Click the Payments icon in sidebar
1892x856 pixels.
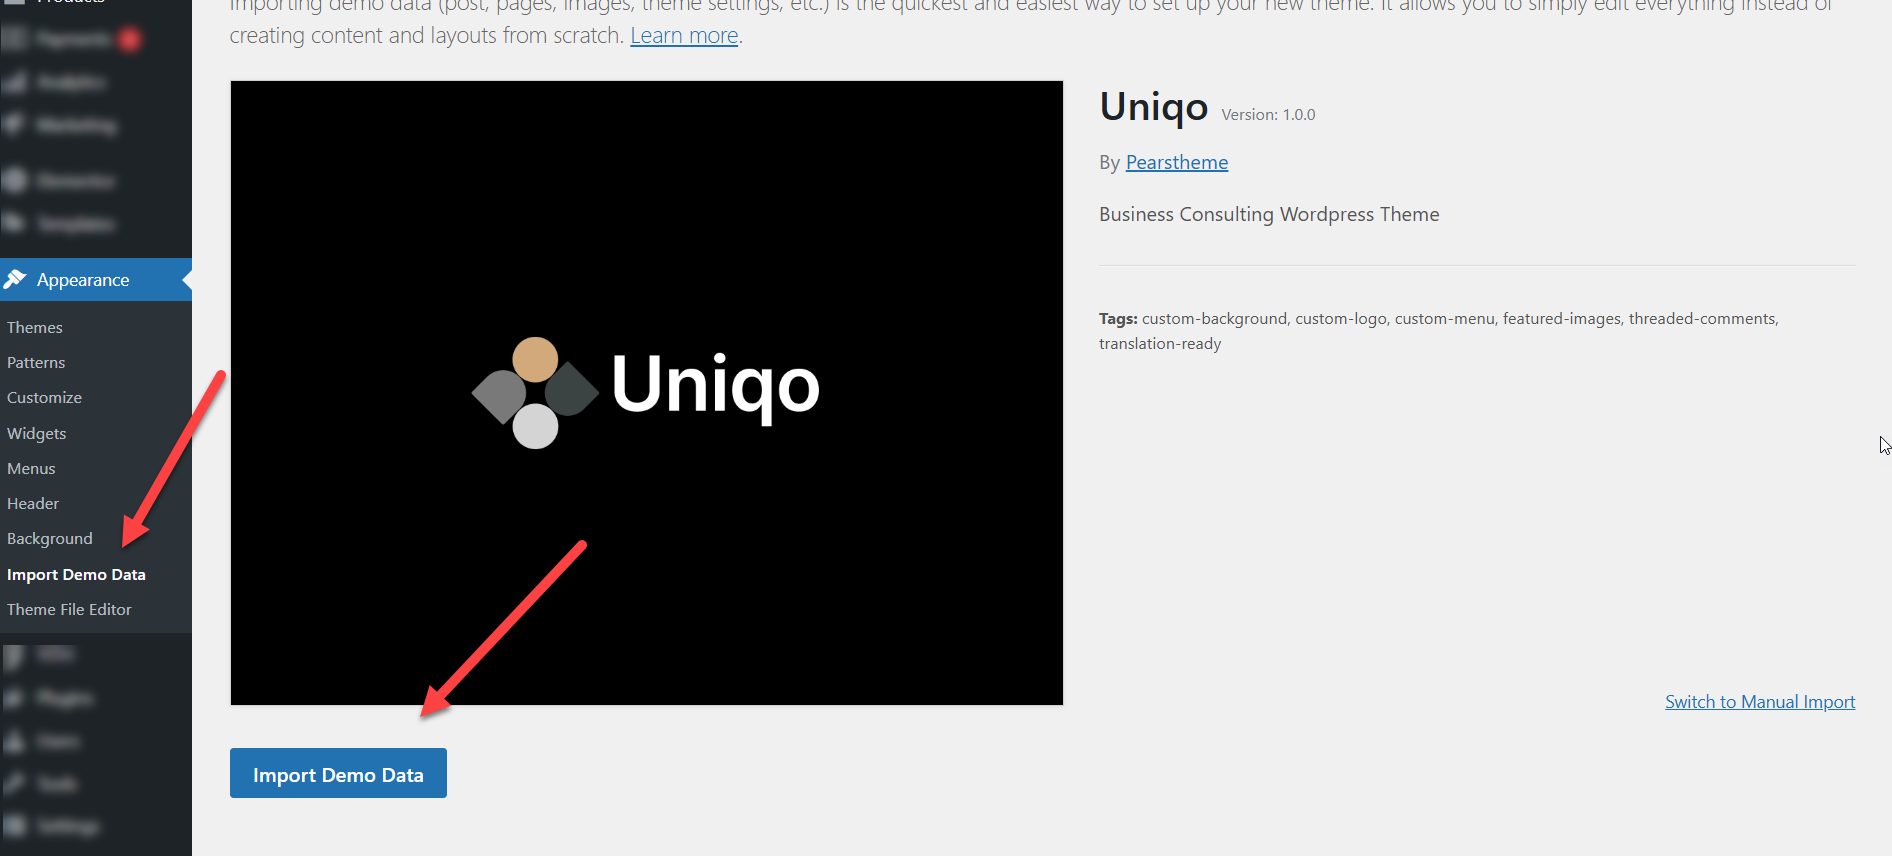[14, 39]
